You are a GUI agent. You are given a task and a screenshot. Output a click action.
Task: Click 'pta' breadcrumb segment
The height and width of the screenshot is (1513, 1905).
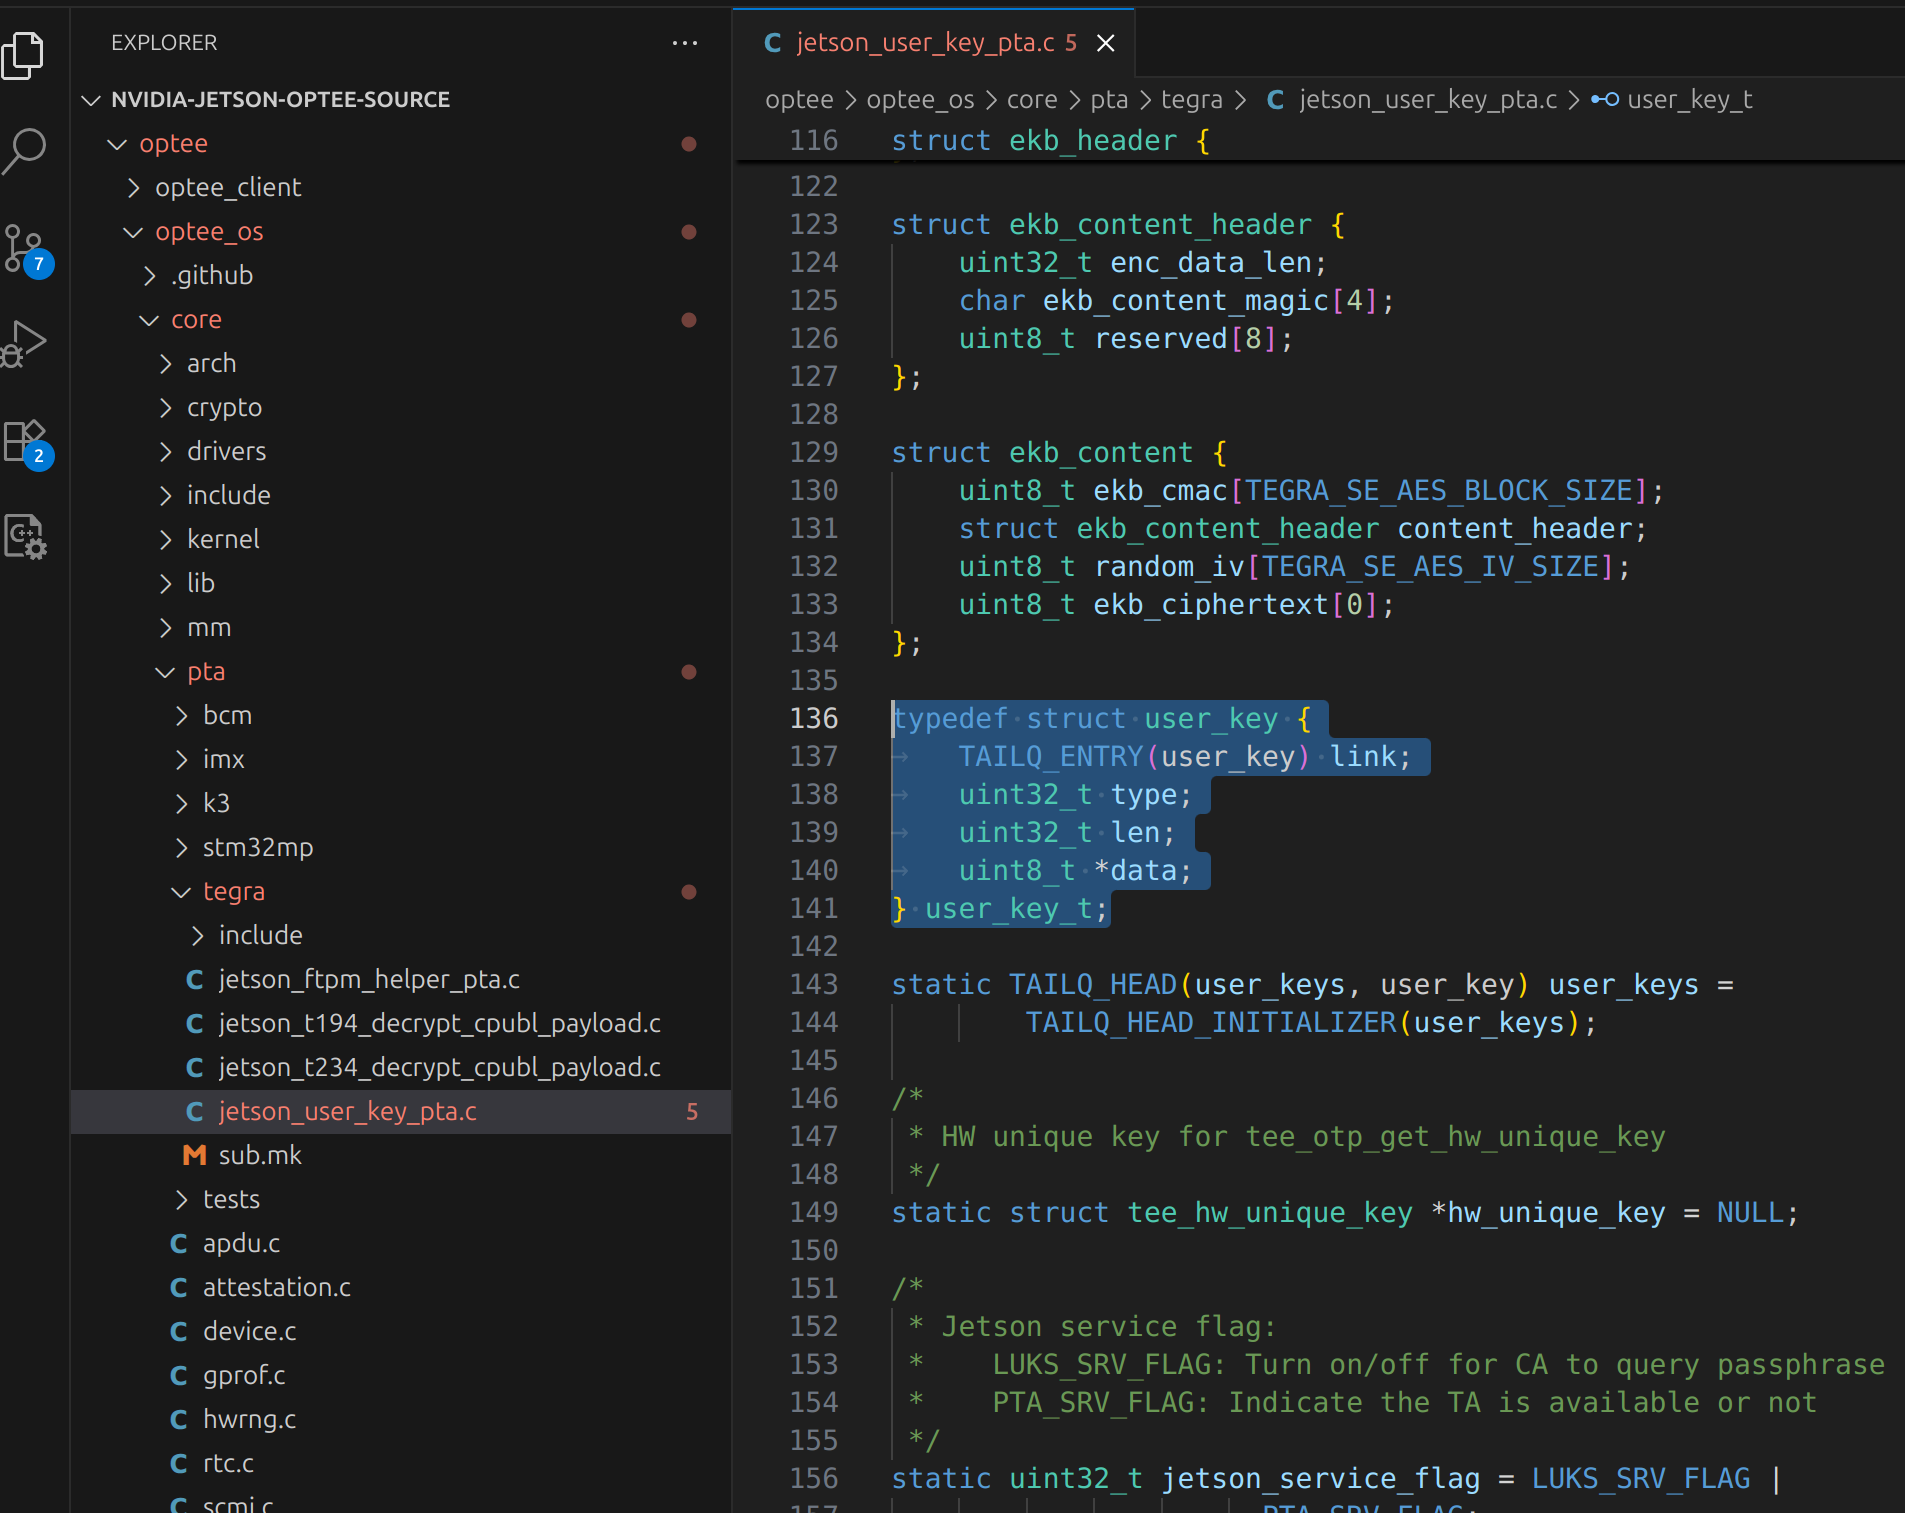point(1109,100)
